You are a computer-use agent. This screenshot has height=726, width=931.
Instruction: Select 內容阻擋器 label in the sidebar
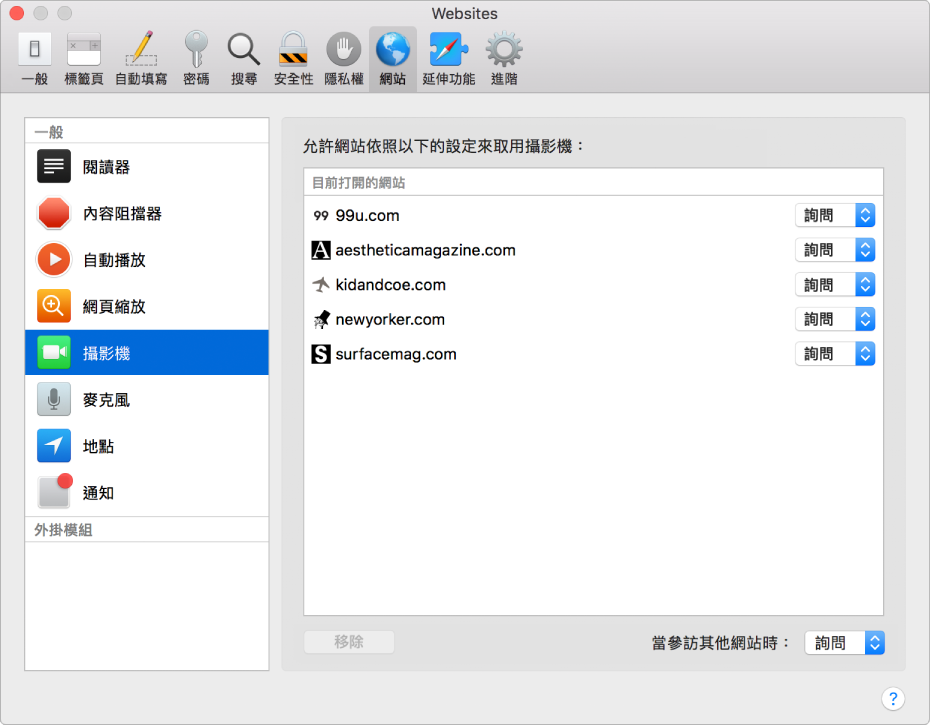click(122, 214)
